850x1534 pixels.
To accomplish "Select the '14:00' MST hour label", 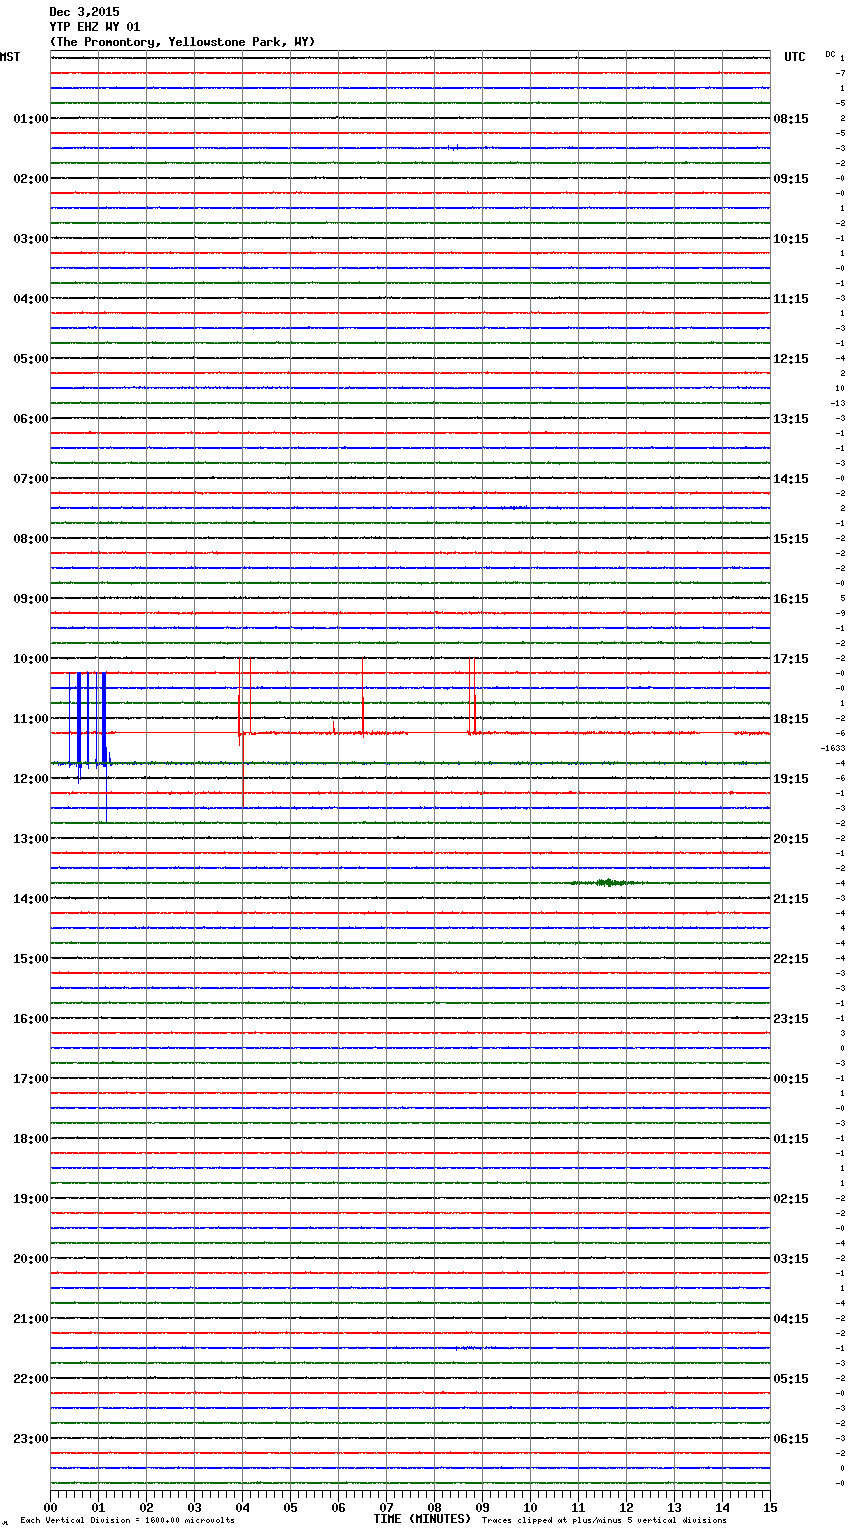I will point(30,899).
